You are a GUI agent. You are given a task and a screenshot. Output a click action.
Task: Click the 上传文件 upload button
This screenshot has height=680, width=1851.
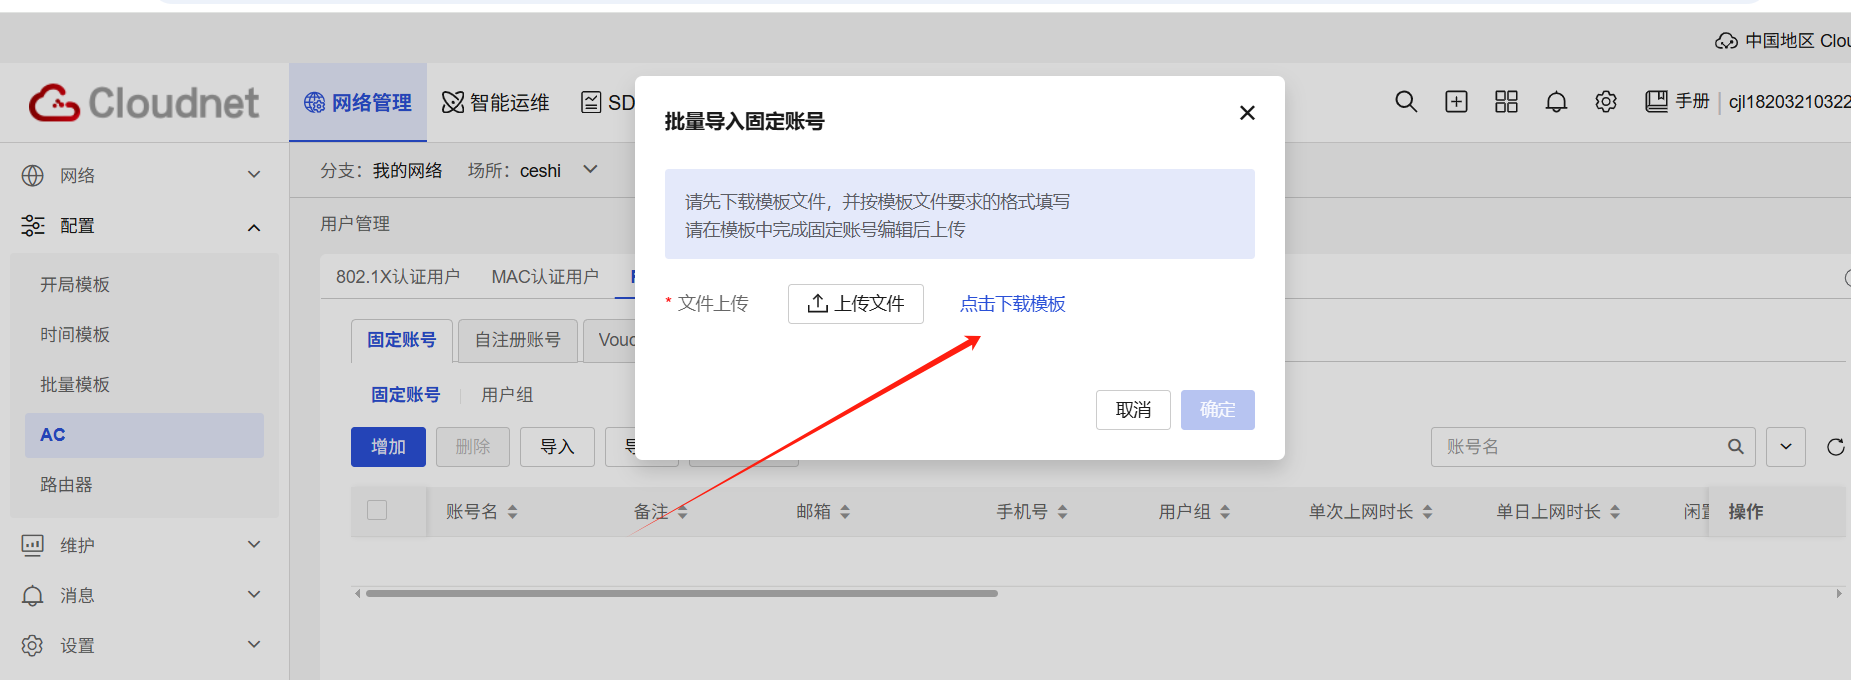click(x=856, y=304)
